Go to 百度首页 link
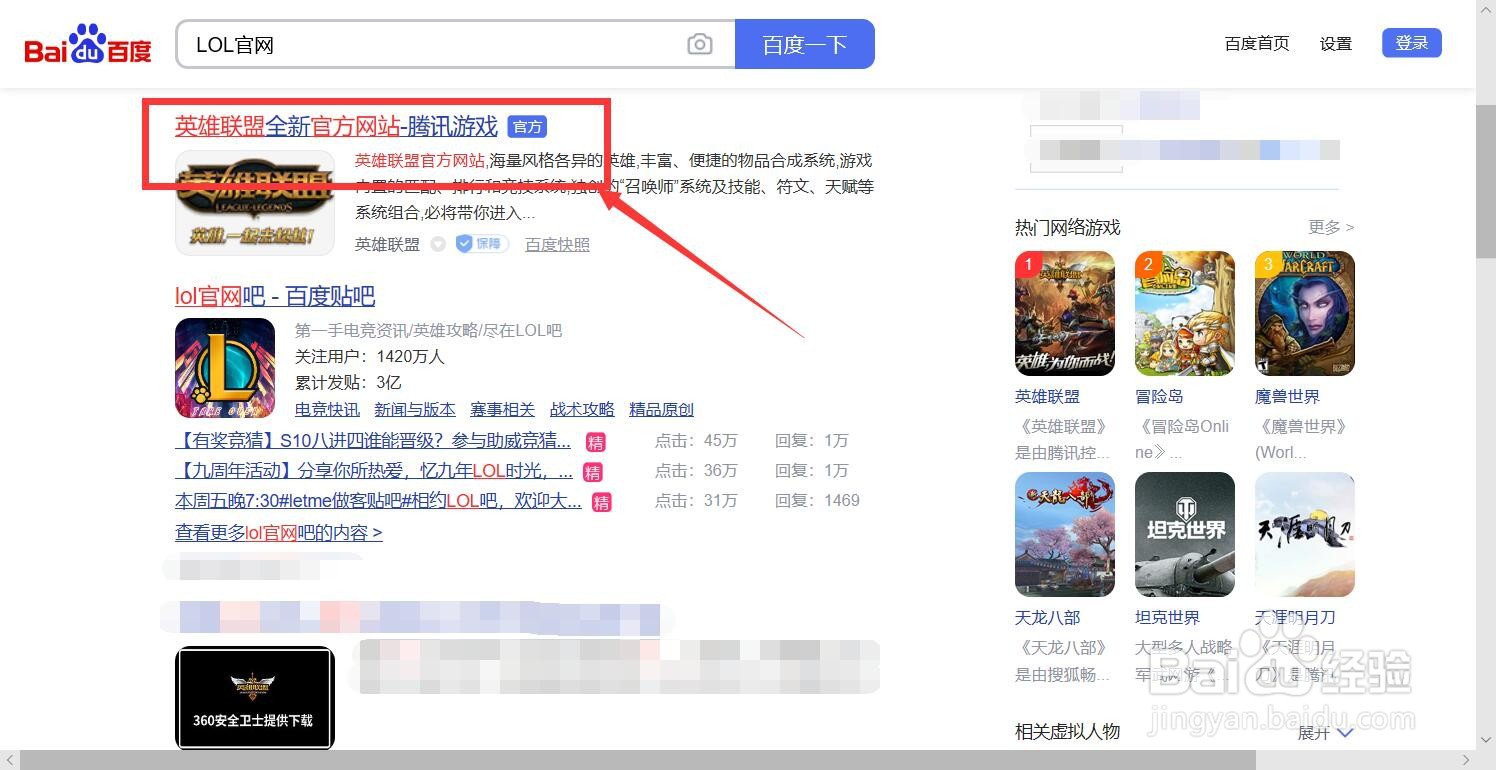1496x770 pixels. point(1257,44)
